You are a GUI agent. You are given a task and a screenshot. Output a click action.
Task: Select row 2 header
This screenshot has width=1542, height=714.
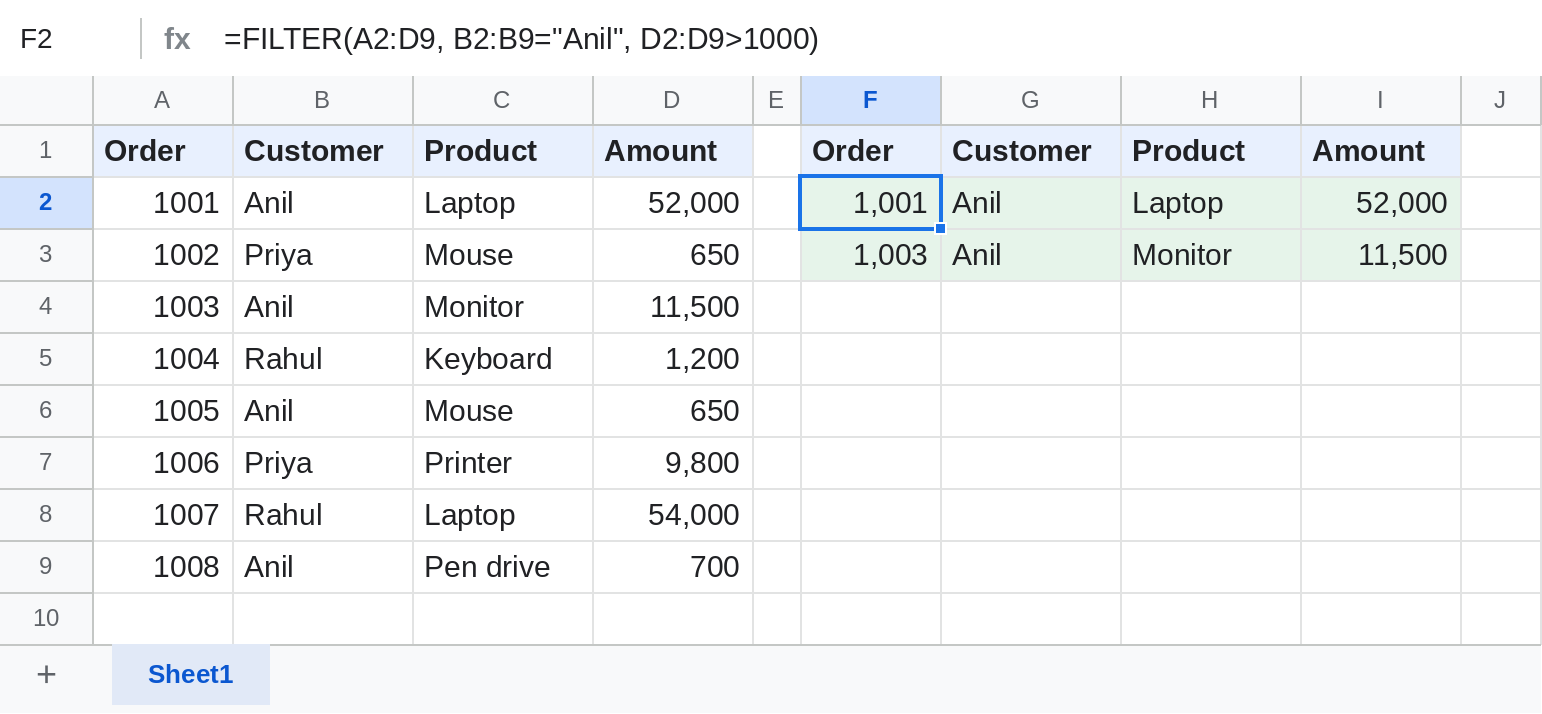(46, 203)
